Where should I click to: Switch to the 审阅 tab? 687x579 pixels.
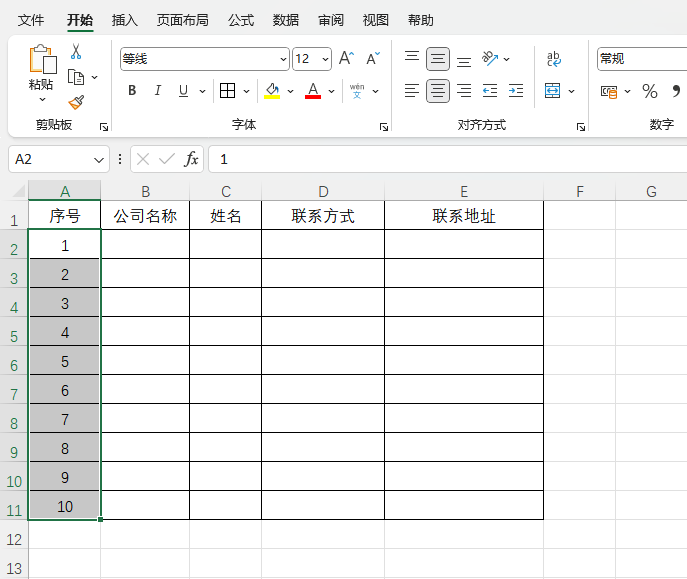click(331, 20)
